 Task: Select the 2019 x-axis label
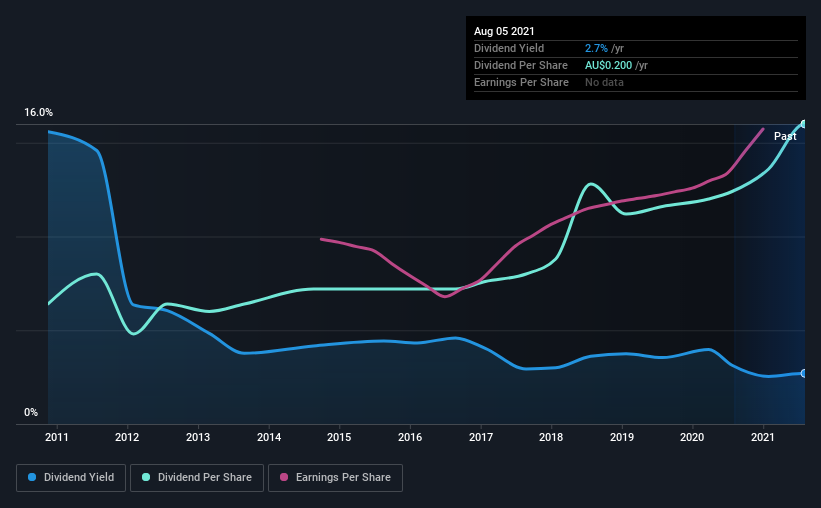tap(622, 437)
